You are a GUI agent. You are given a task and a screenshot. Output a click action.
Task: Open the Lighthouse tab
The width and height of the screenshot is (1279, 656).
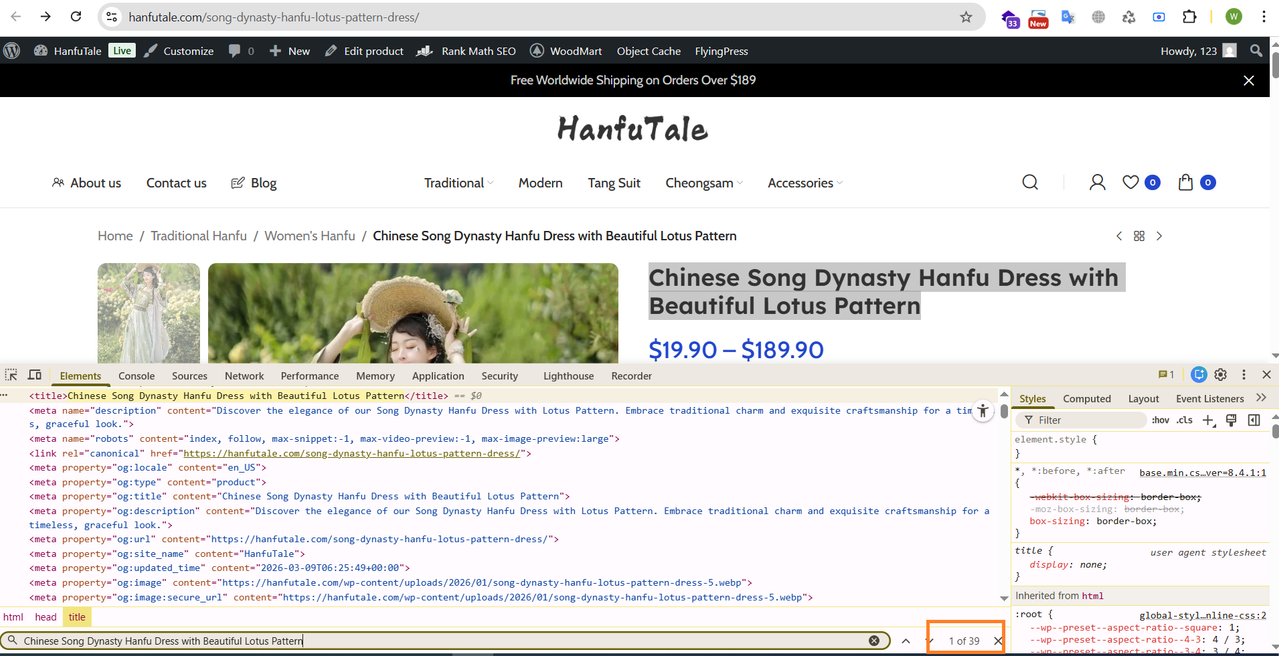tap(568, 376)
